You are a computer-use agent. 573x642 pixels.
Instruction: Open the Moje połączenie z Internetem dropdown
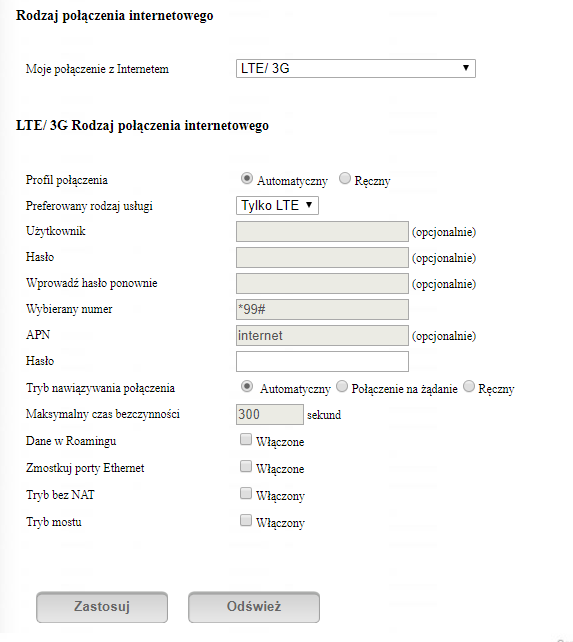pyautogui.click(x=356, y=68)
